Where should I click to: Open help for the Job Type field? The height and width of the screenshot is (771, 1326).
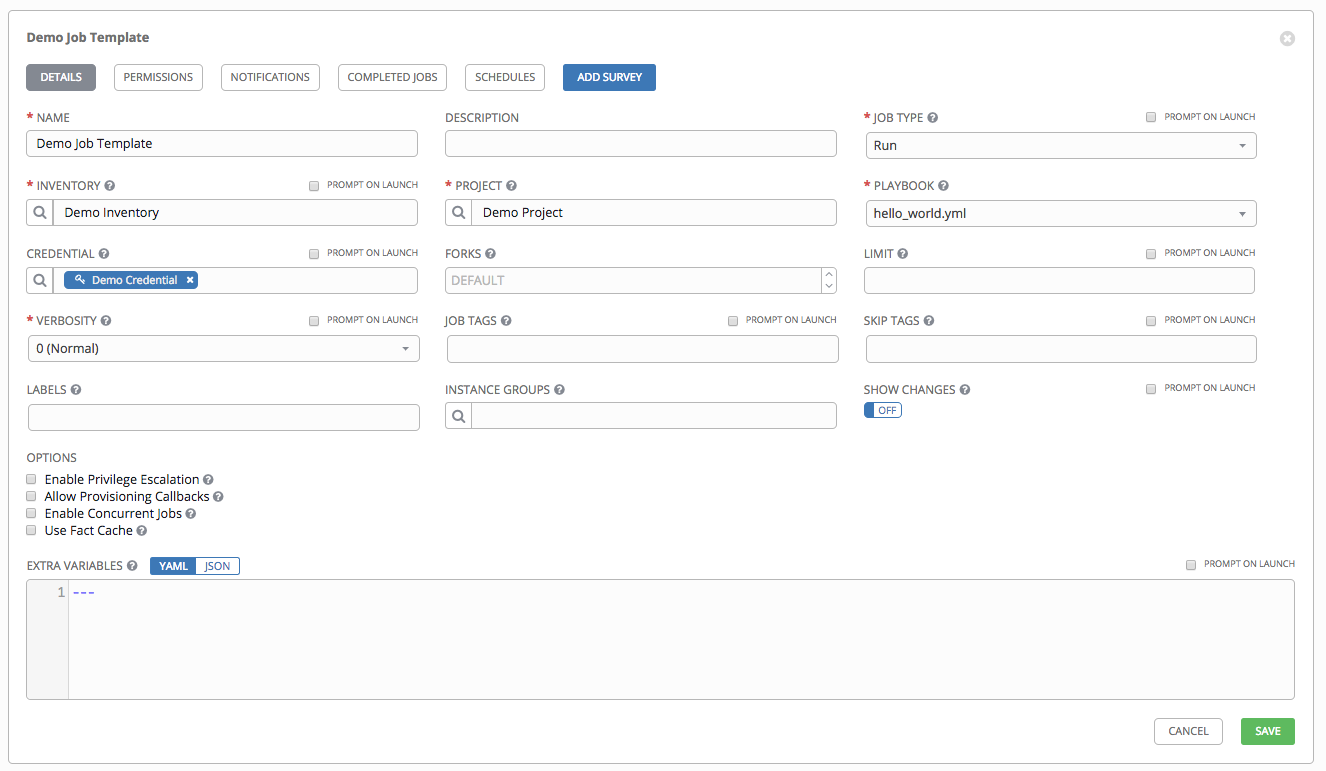point(933,118)
